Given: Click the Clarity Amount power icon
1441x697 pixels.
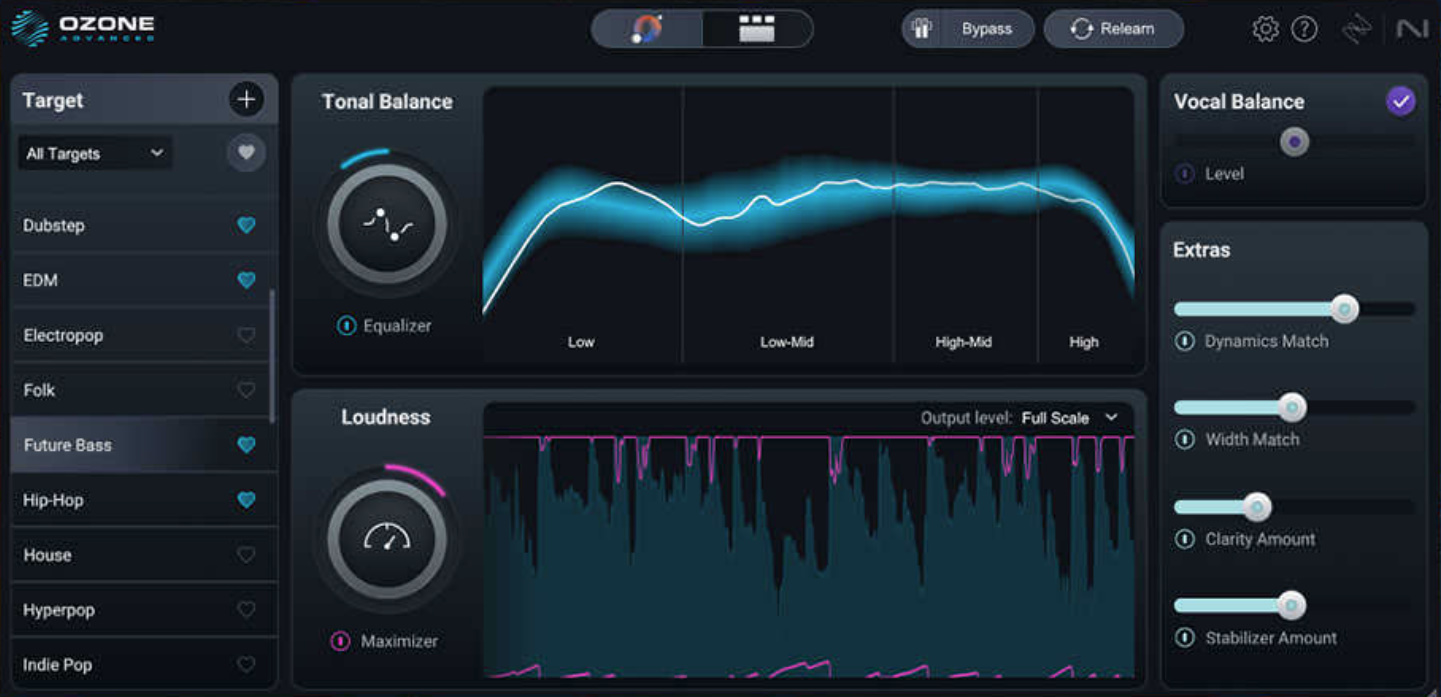Looking at the screenshot, I should coord(1186,539).
